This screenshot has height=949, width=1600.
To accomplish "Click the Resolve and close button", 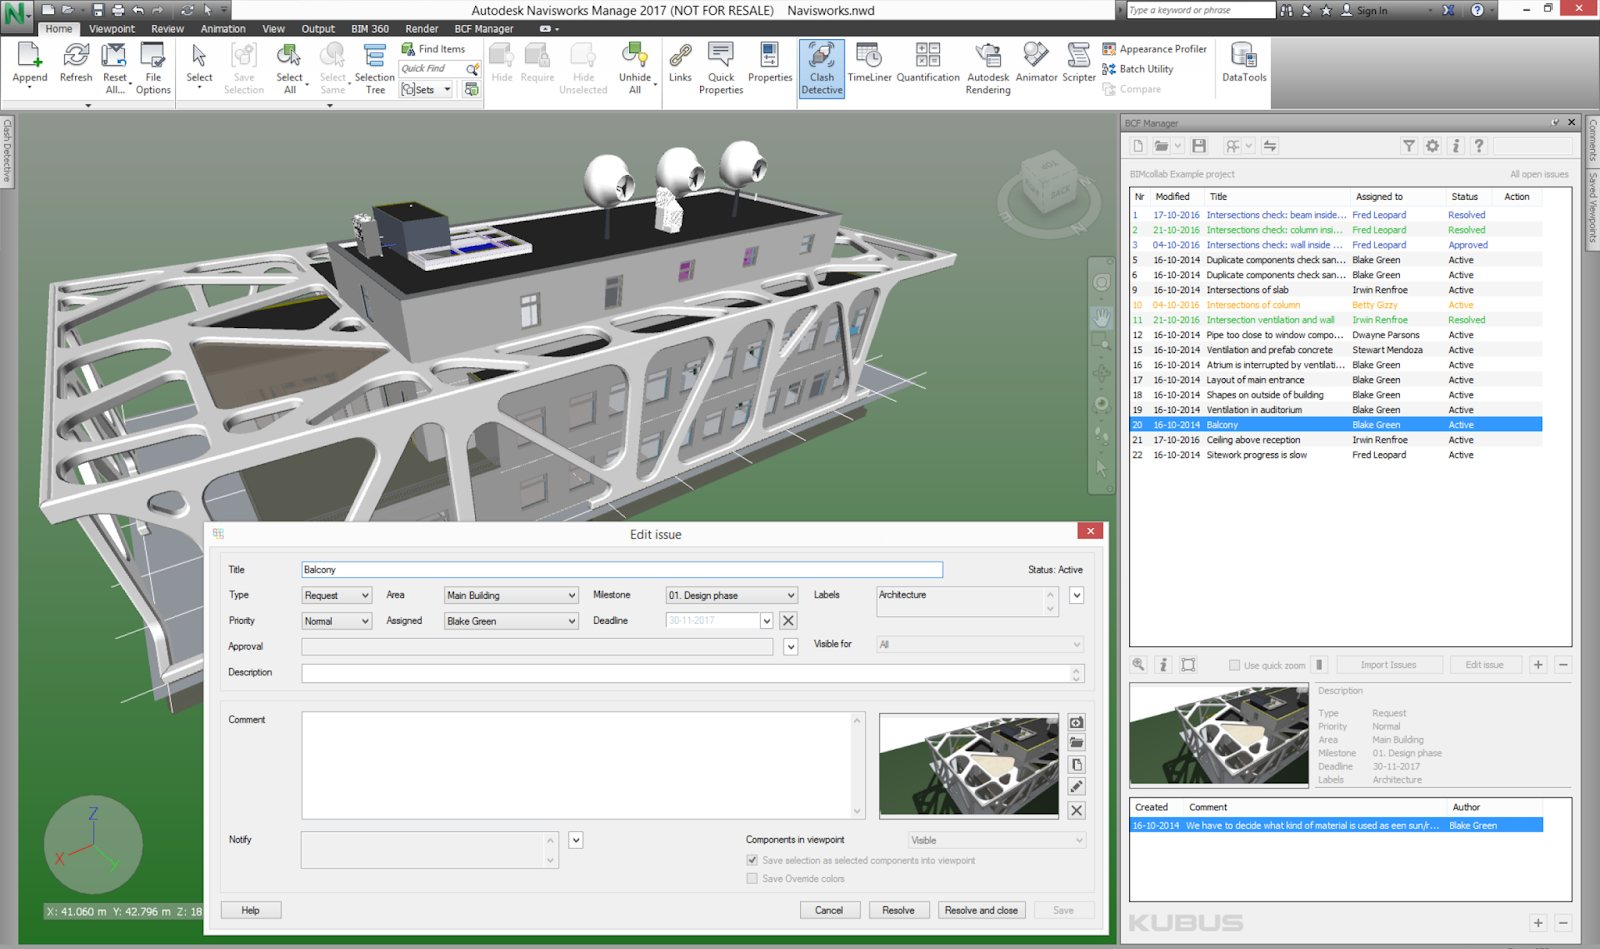I will (981, 910).
